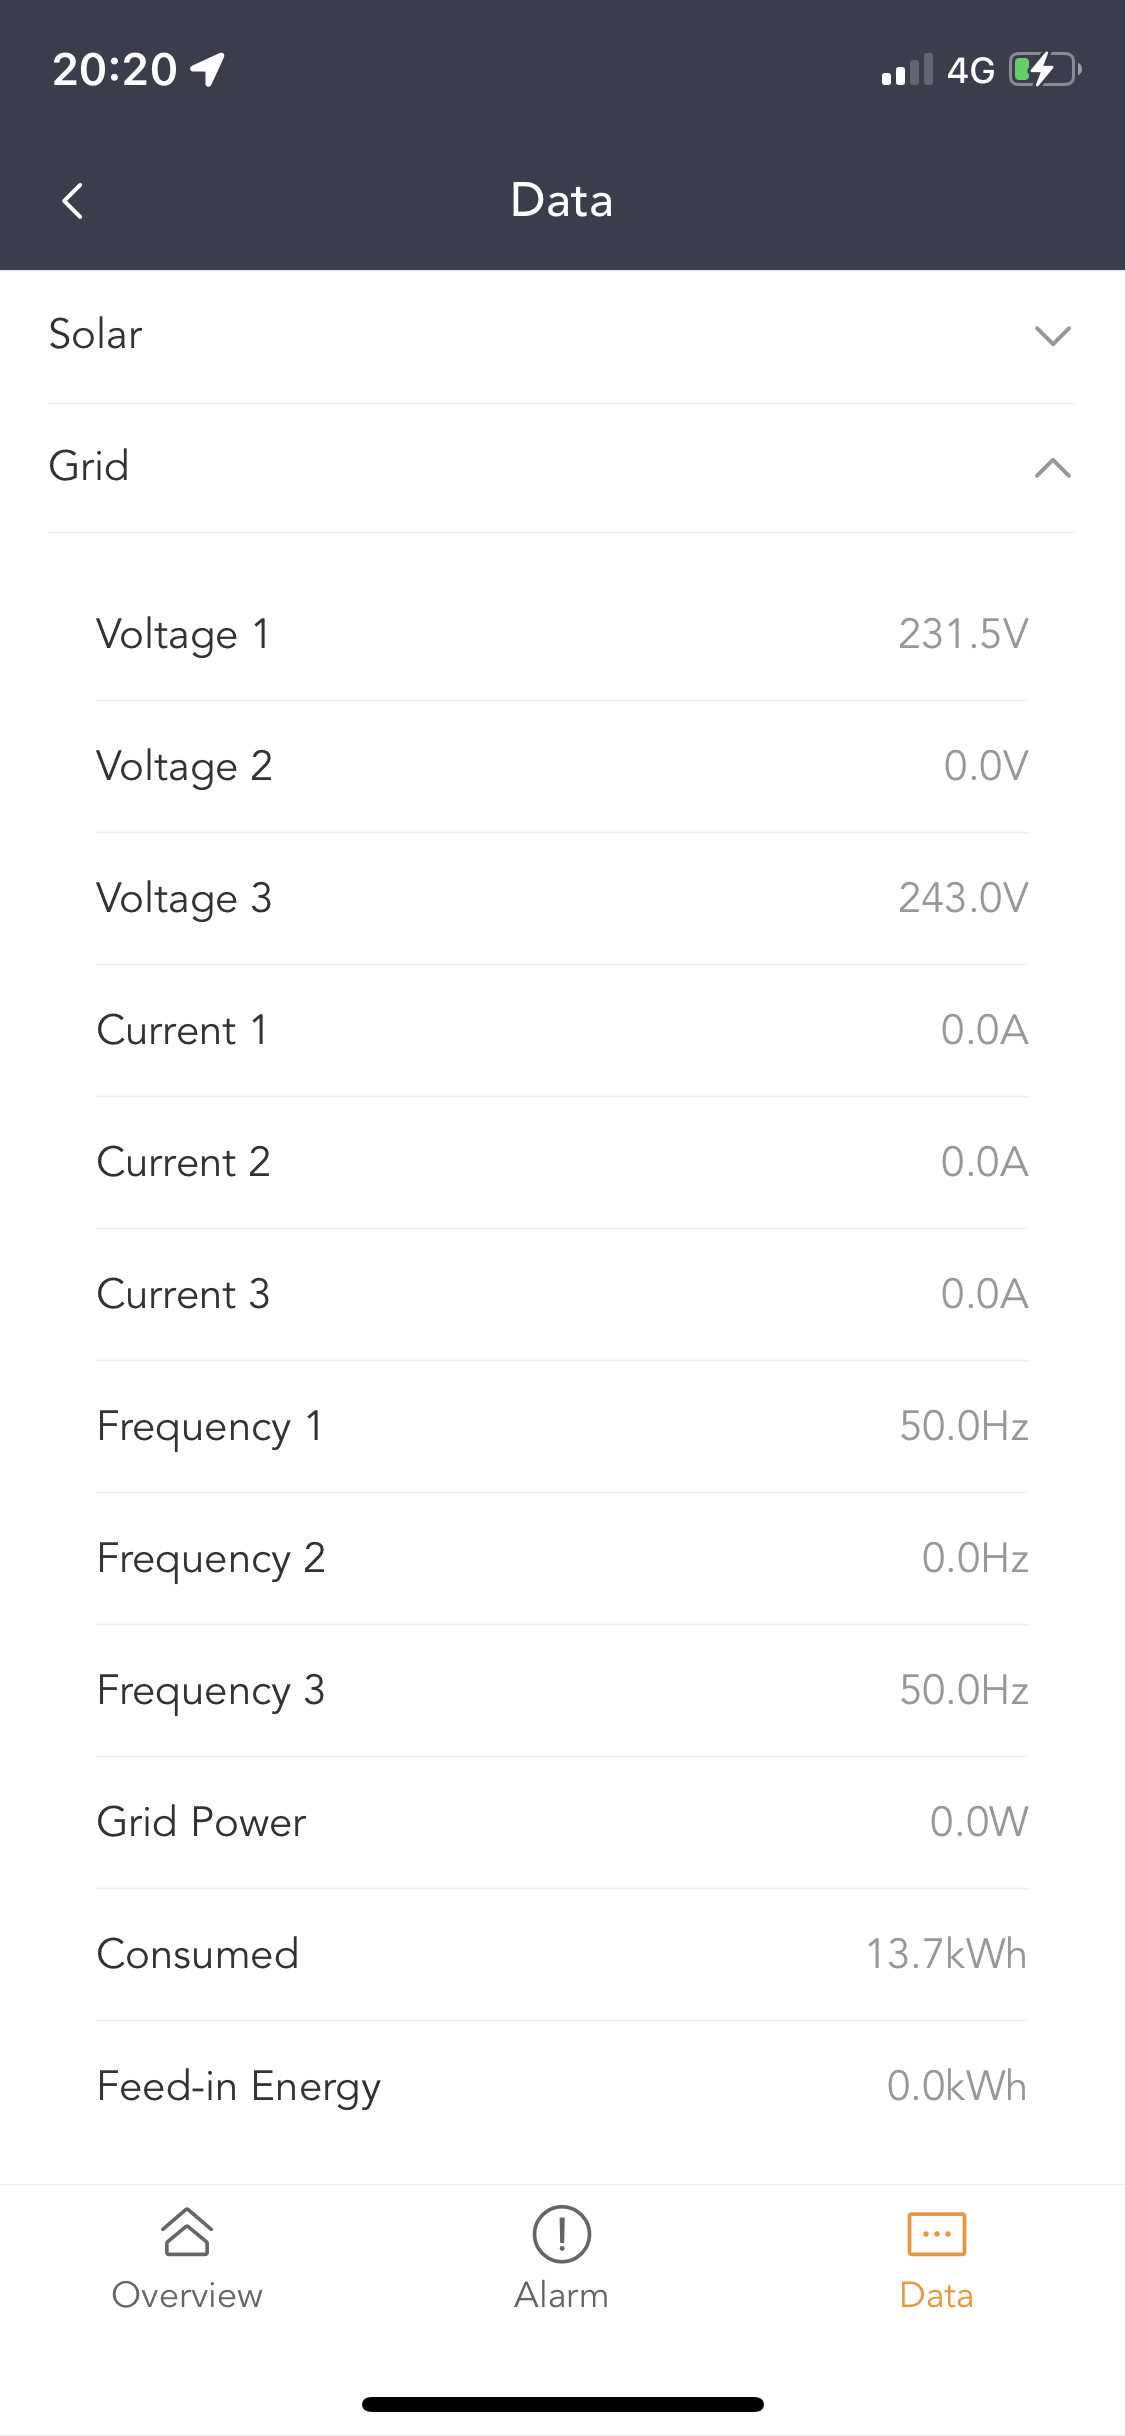Select the Grid Power row

click(562, 1823)
